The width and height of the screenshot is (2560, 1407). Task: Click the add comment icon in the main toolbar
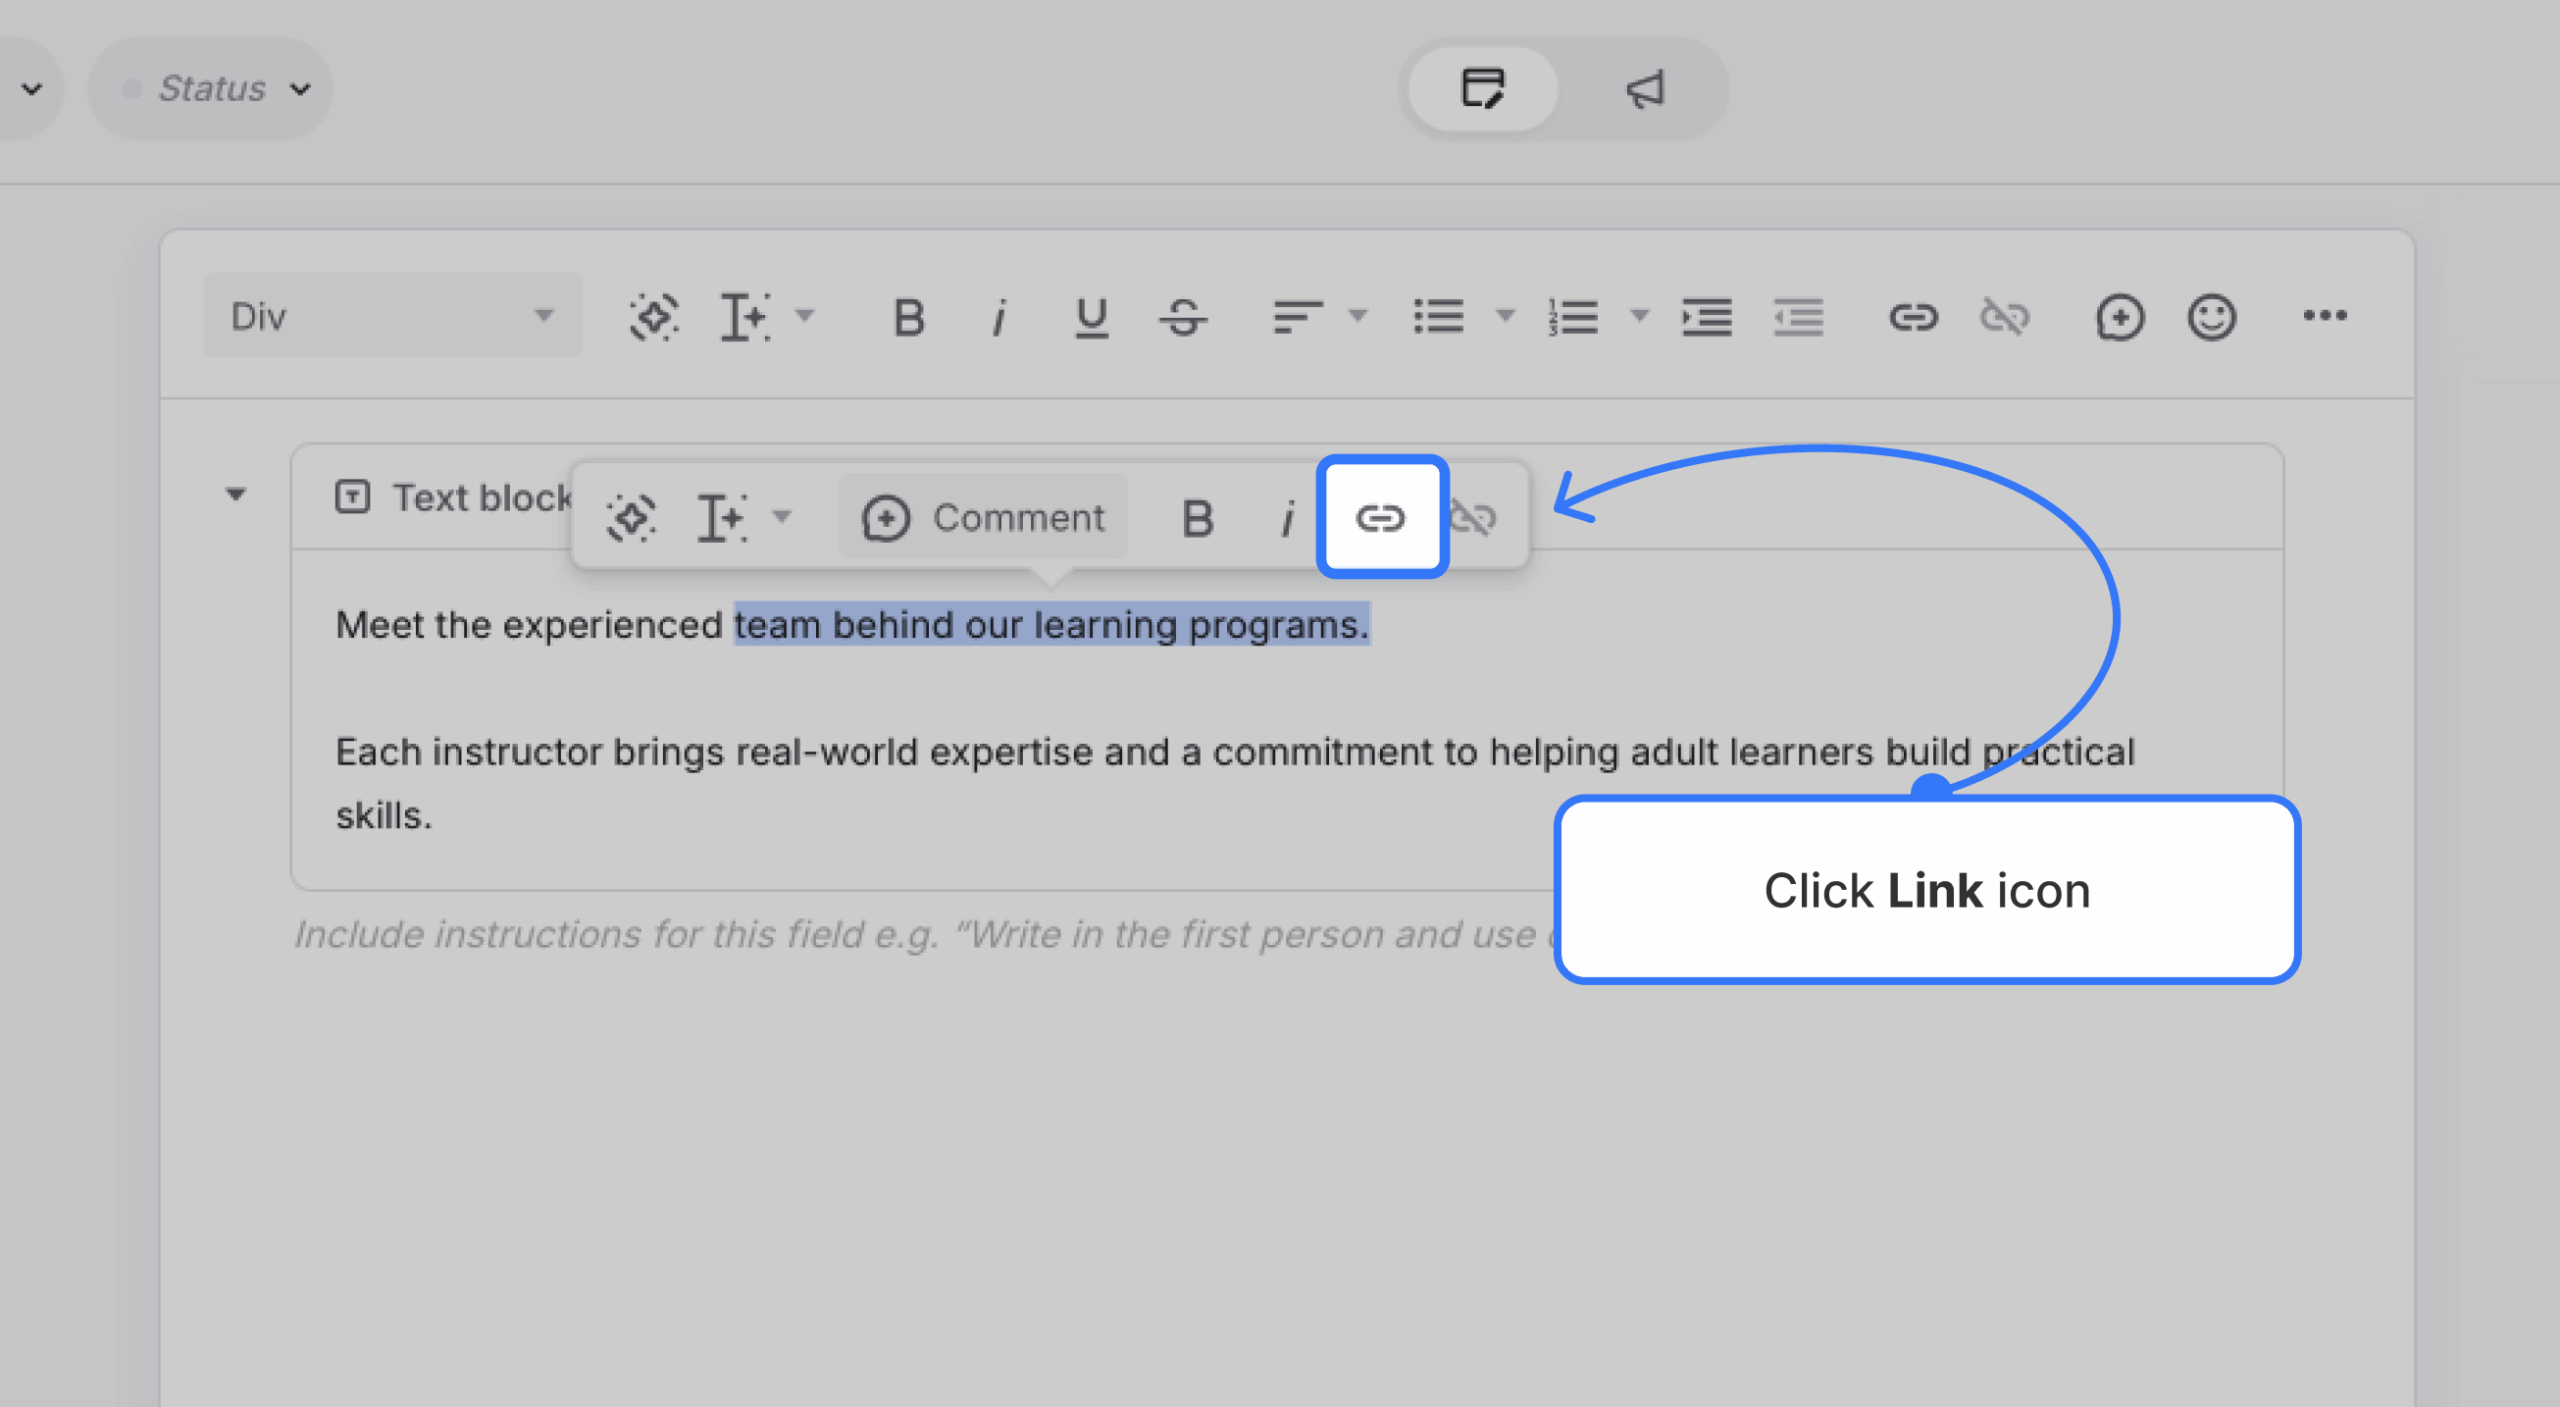pyautogui.click(x=2122, y=317)
